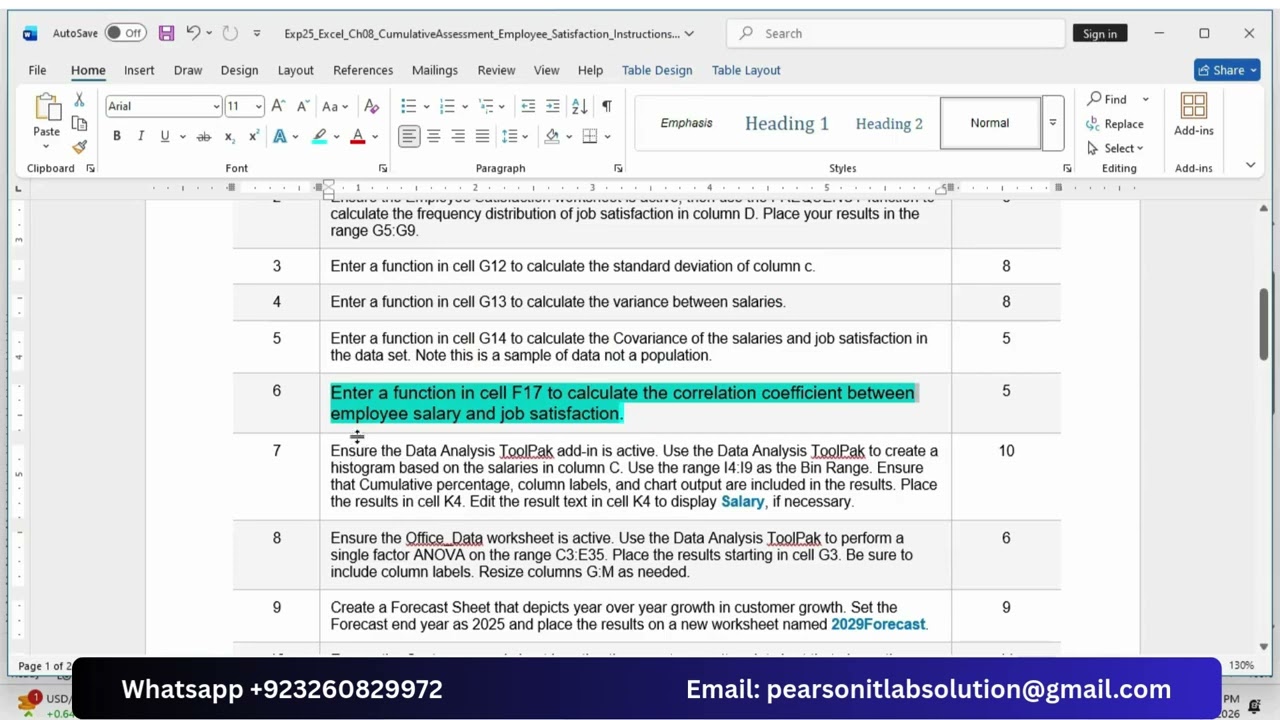This screenshot has height=720, width=1280.
Task: Apply Superscript formatting
Action: (253, 136)
